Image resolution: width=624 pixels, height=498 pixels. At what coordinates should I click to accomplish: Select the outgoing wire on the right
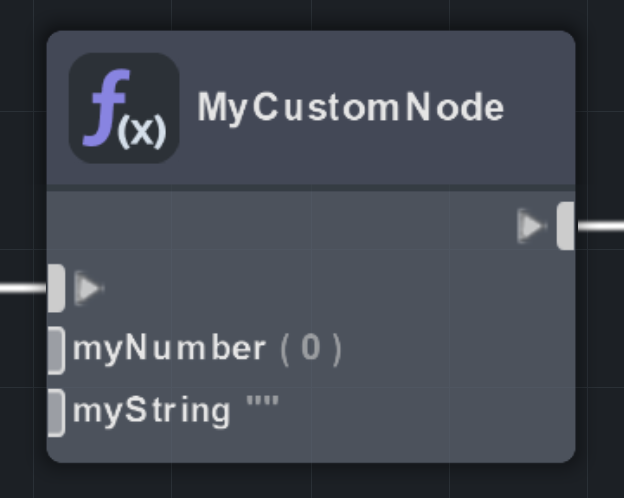pos(600,226)
